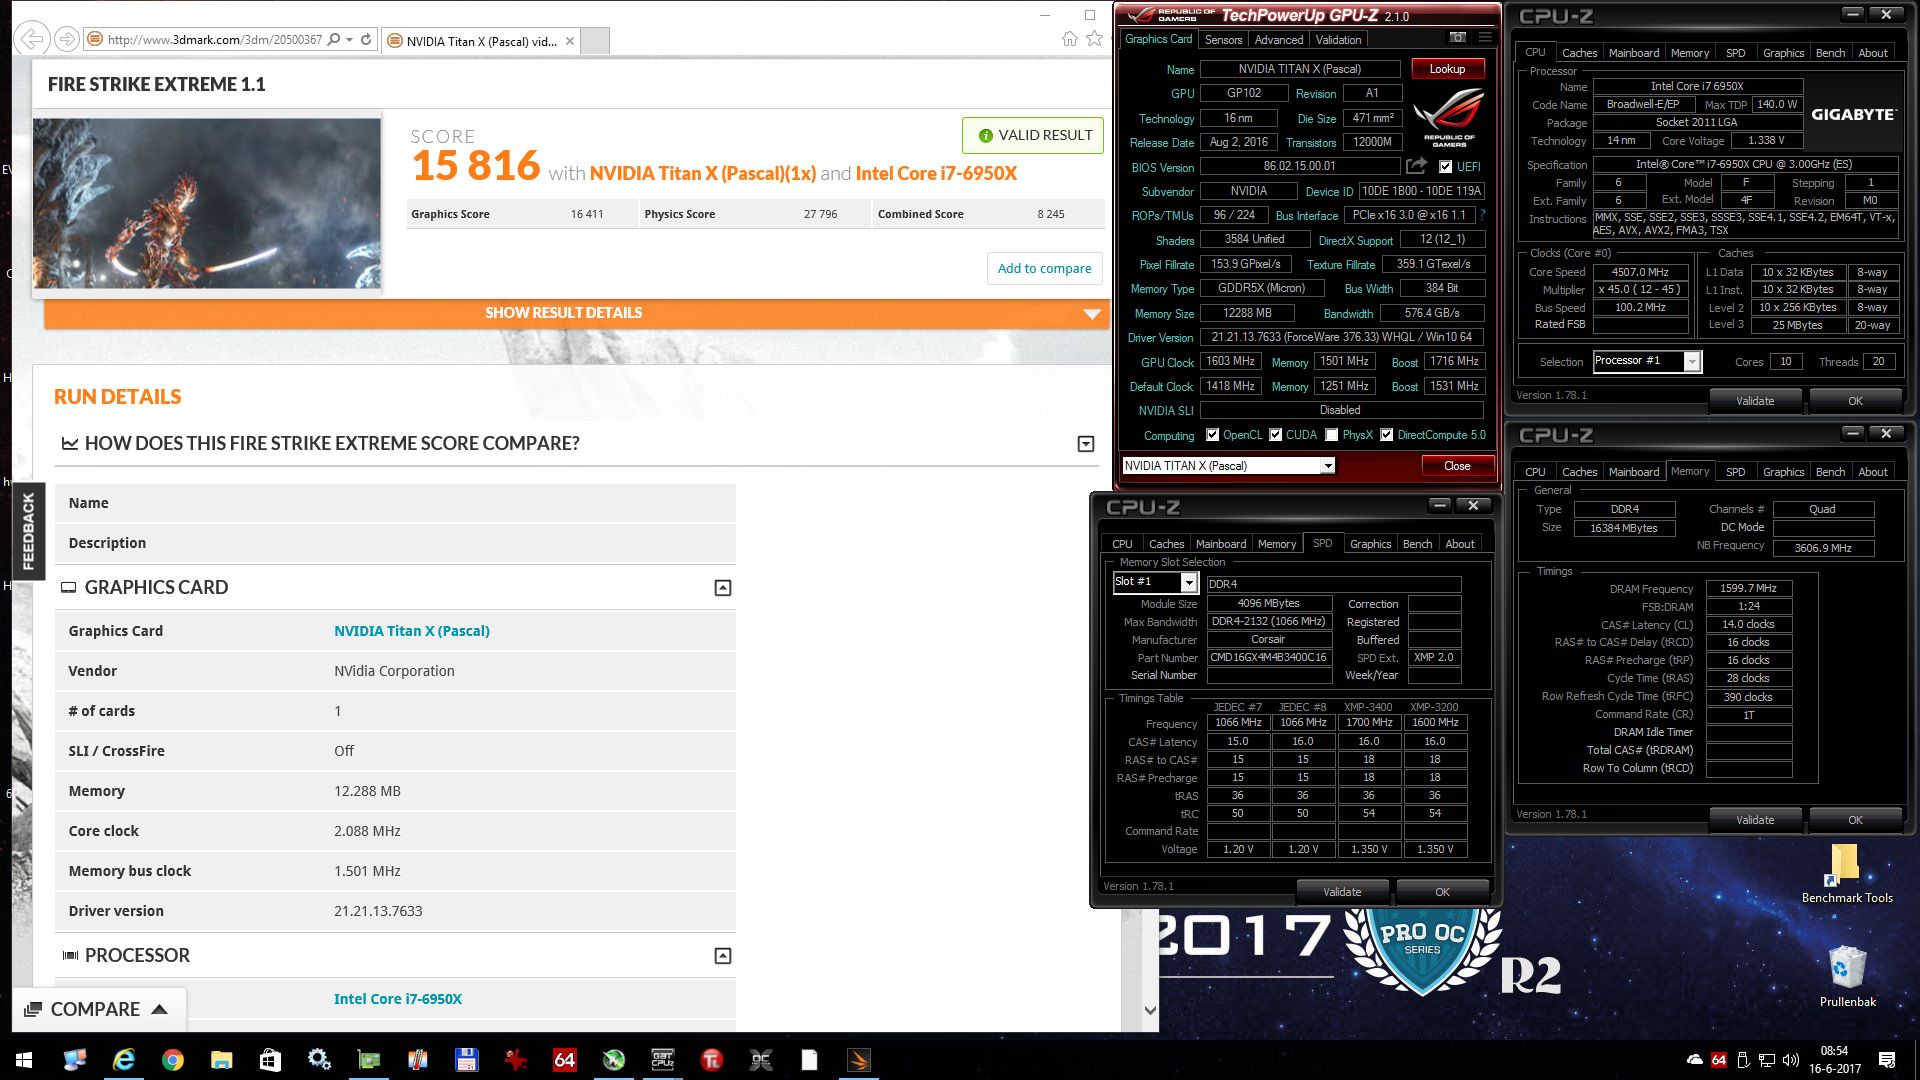Click the Fire Strike benchmark thumbnail image

tap(207, 203)
